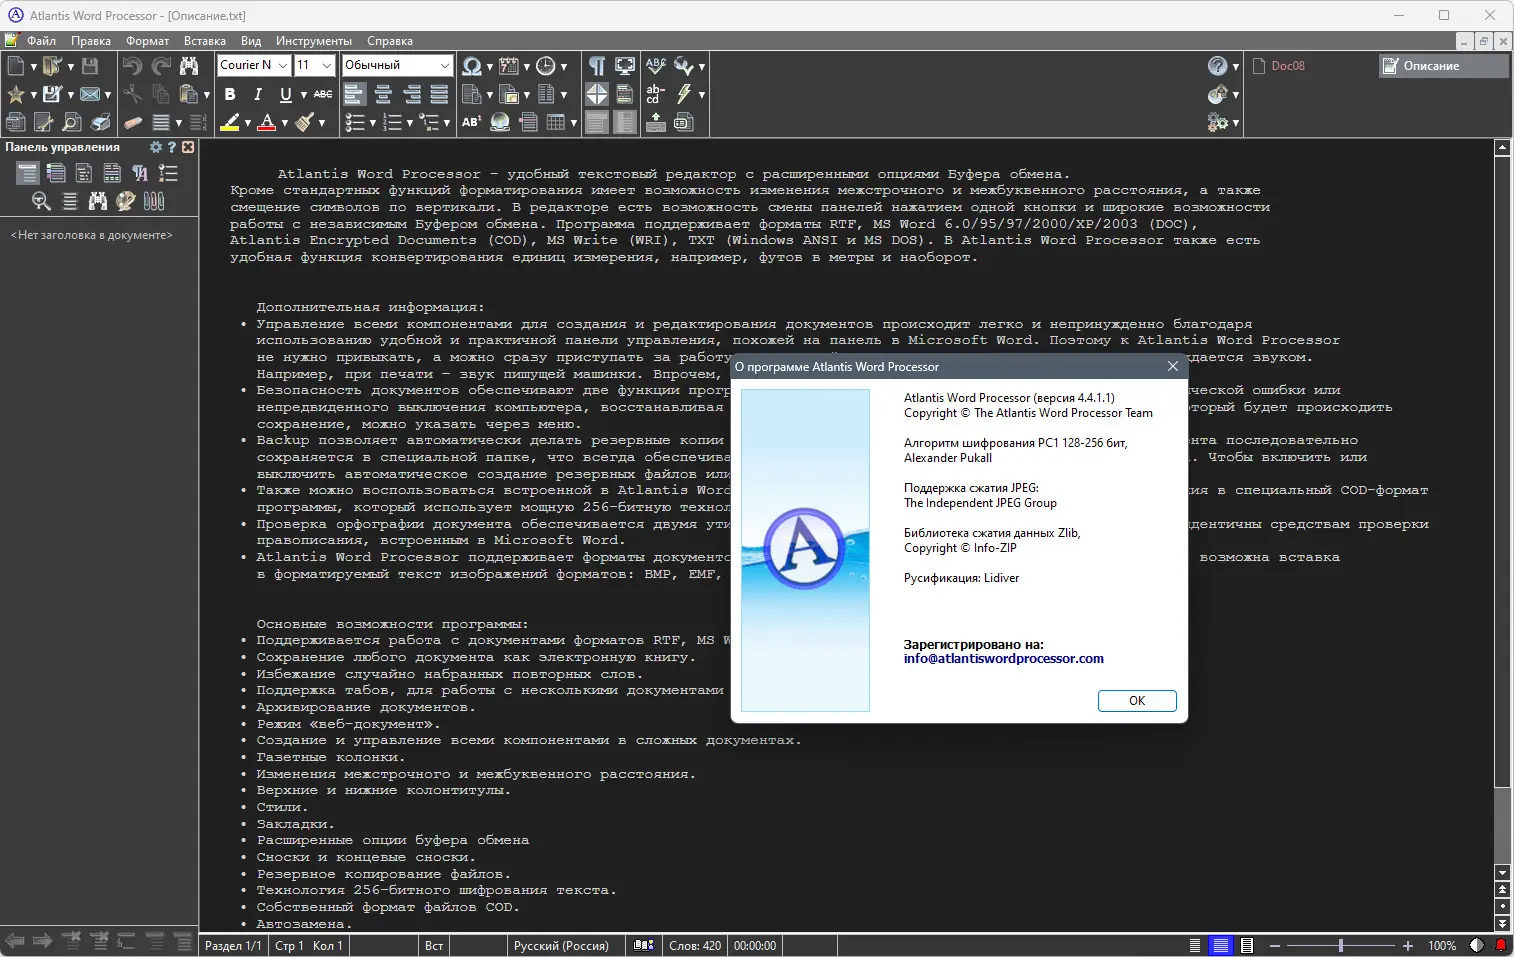Expand the font color dropdown arrow

tap(285, 123)
